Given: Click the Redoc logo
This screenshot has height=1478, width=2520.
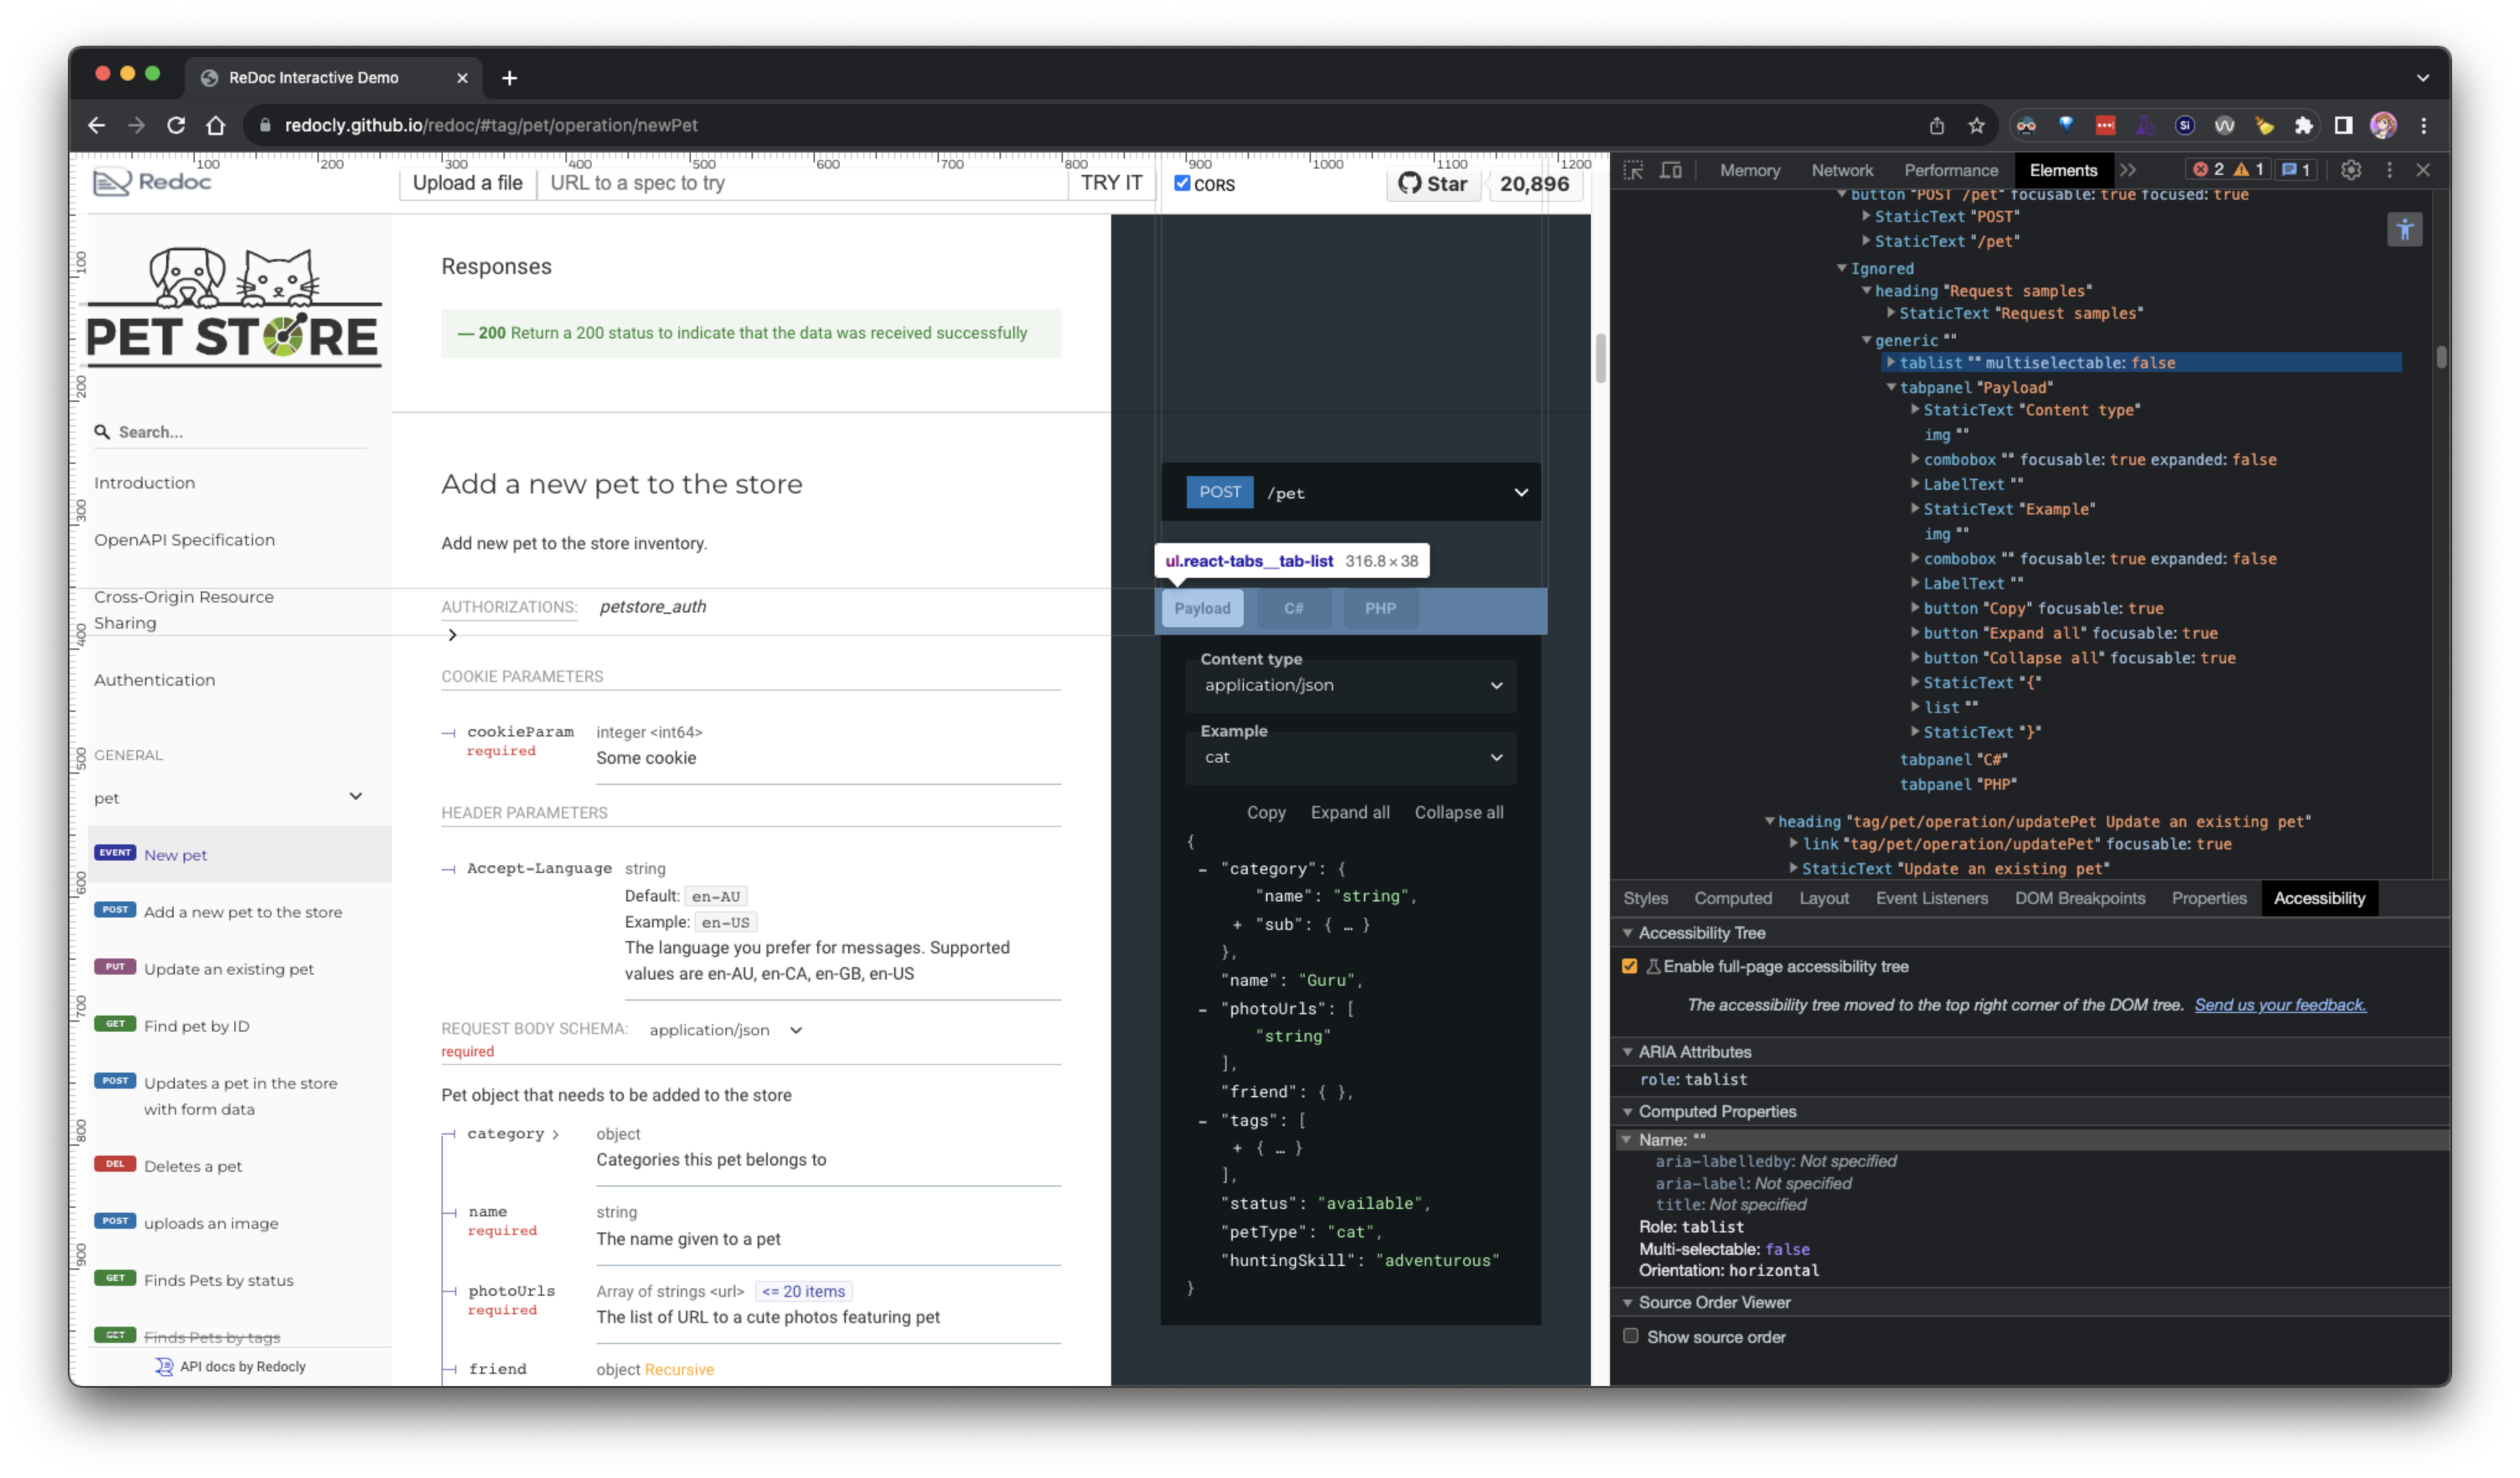Looking at the screenshot, I should pos(152,182).
